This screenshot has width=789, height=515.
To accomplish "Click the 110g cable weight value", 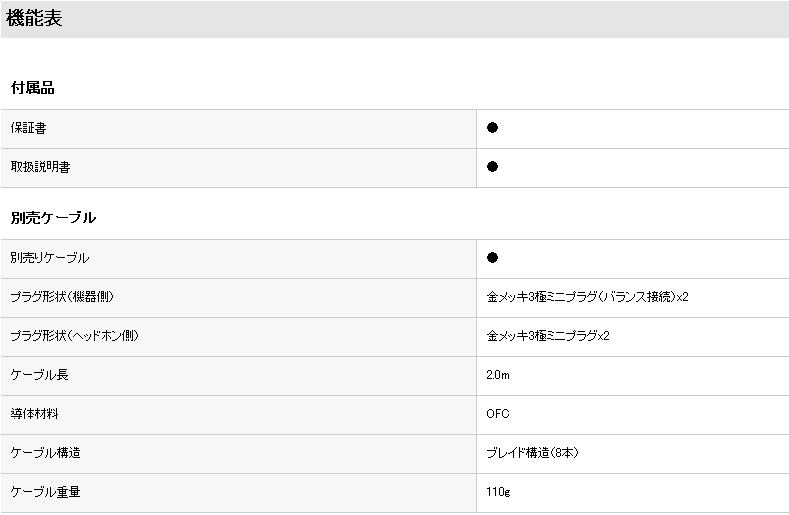I will click(x=498, y=492).
